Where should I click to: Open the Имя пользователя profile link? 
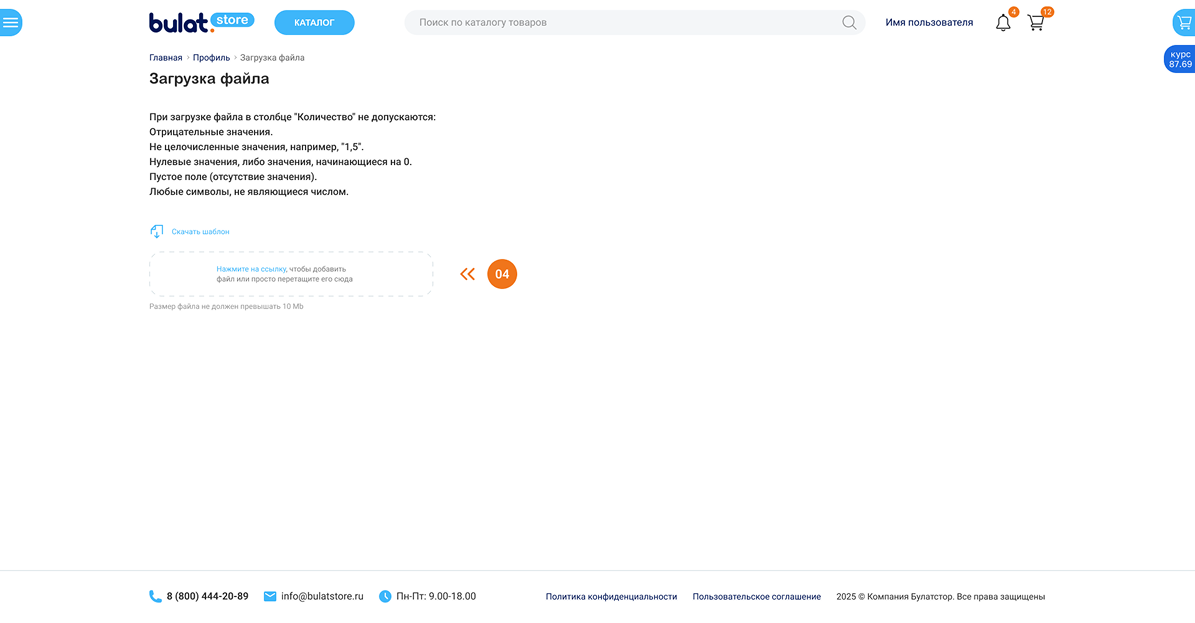(x=929, y=22)
